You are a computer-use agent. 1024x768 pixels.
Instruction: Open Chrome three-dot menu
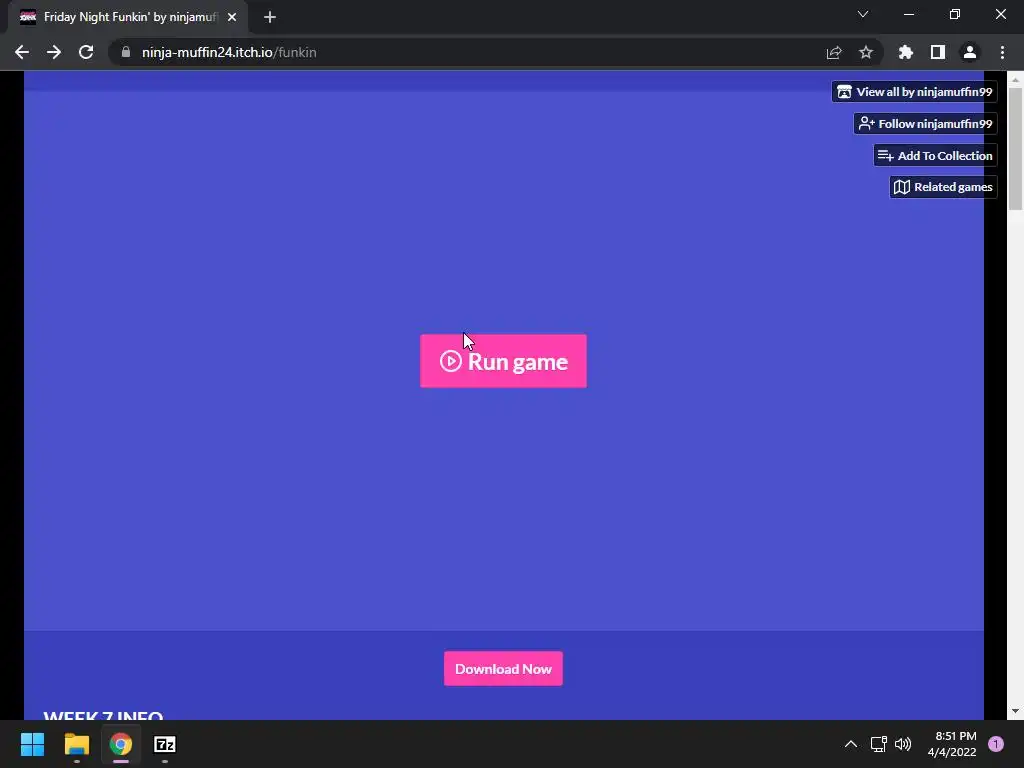1002,52
